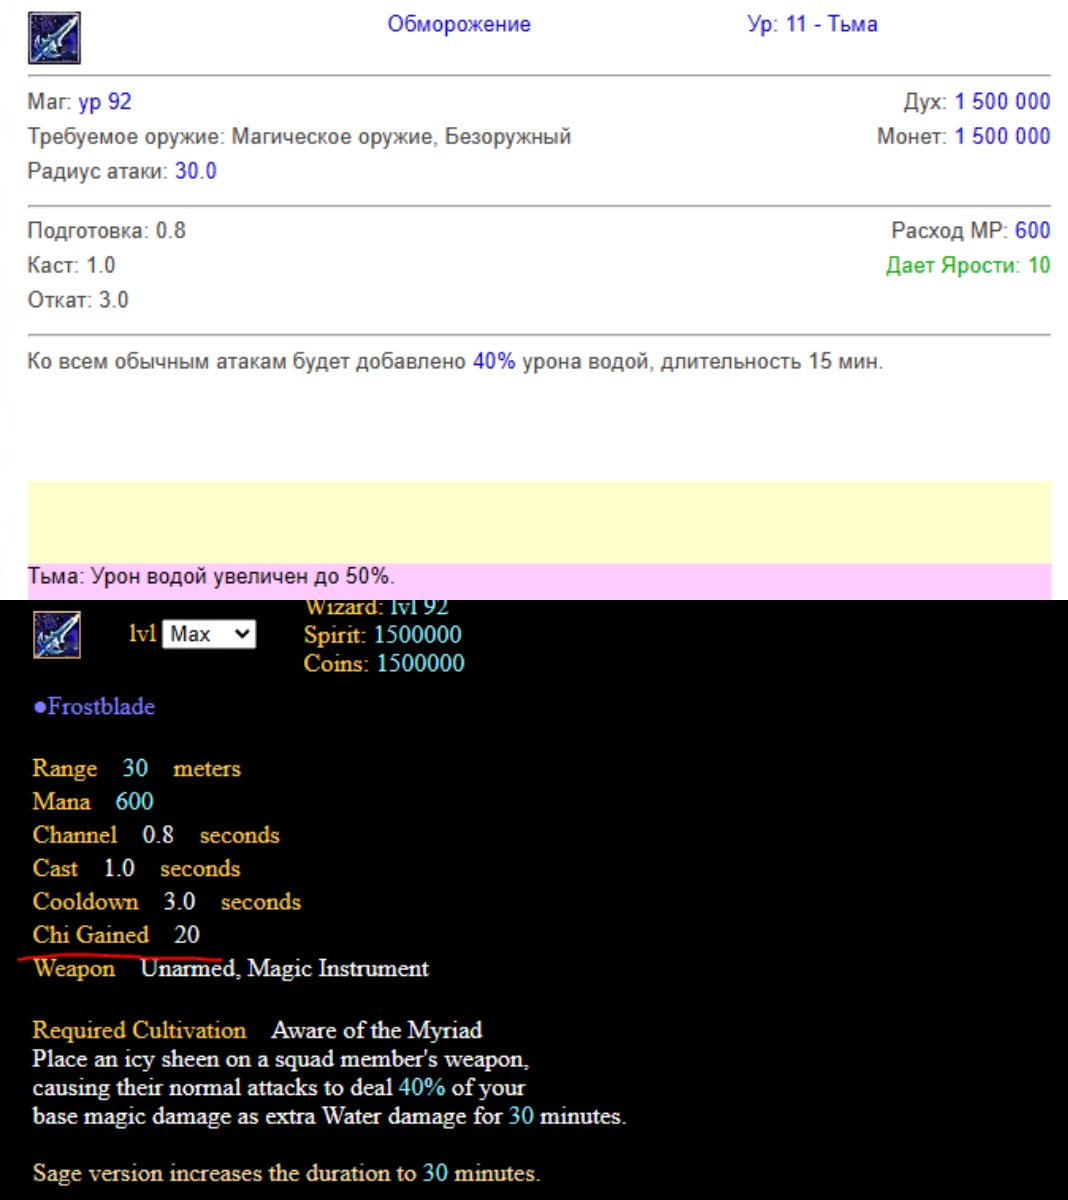Click the pink Тьма bonus description bar

pos(539,577)
